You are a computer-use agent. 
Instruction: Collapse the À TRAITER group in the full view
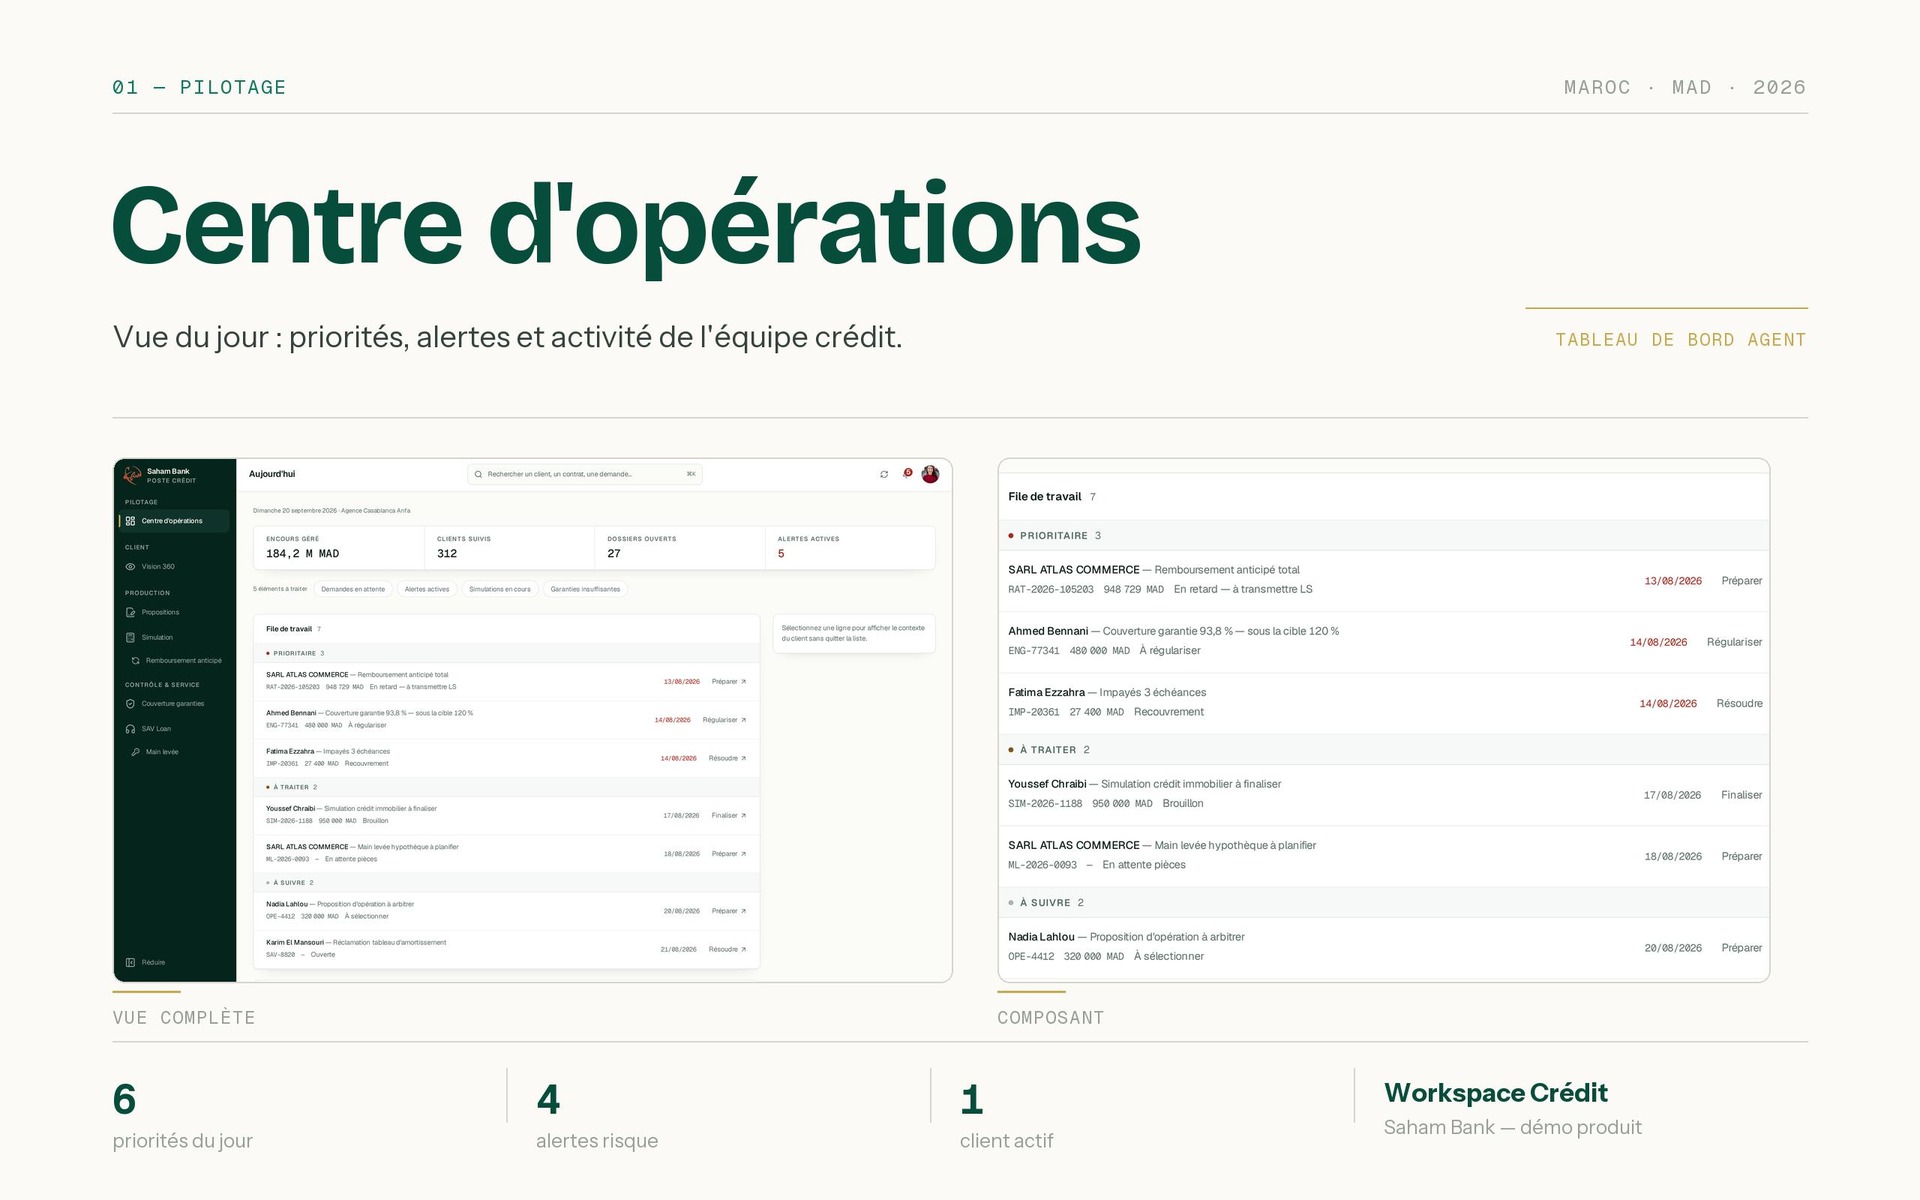[507, 787]
